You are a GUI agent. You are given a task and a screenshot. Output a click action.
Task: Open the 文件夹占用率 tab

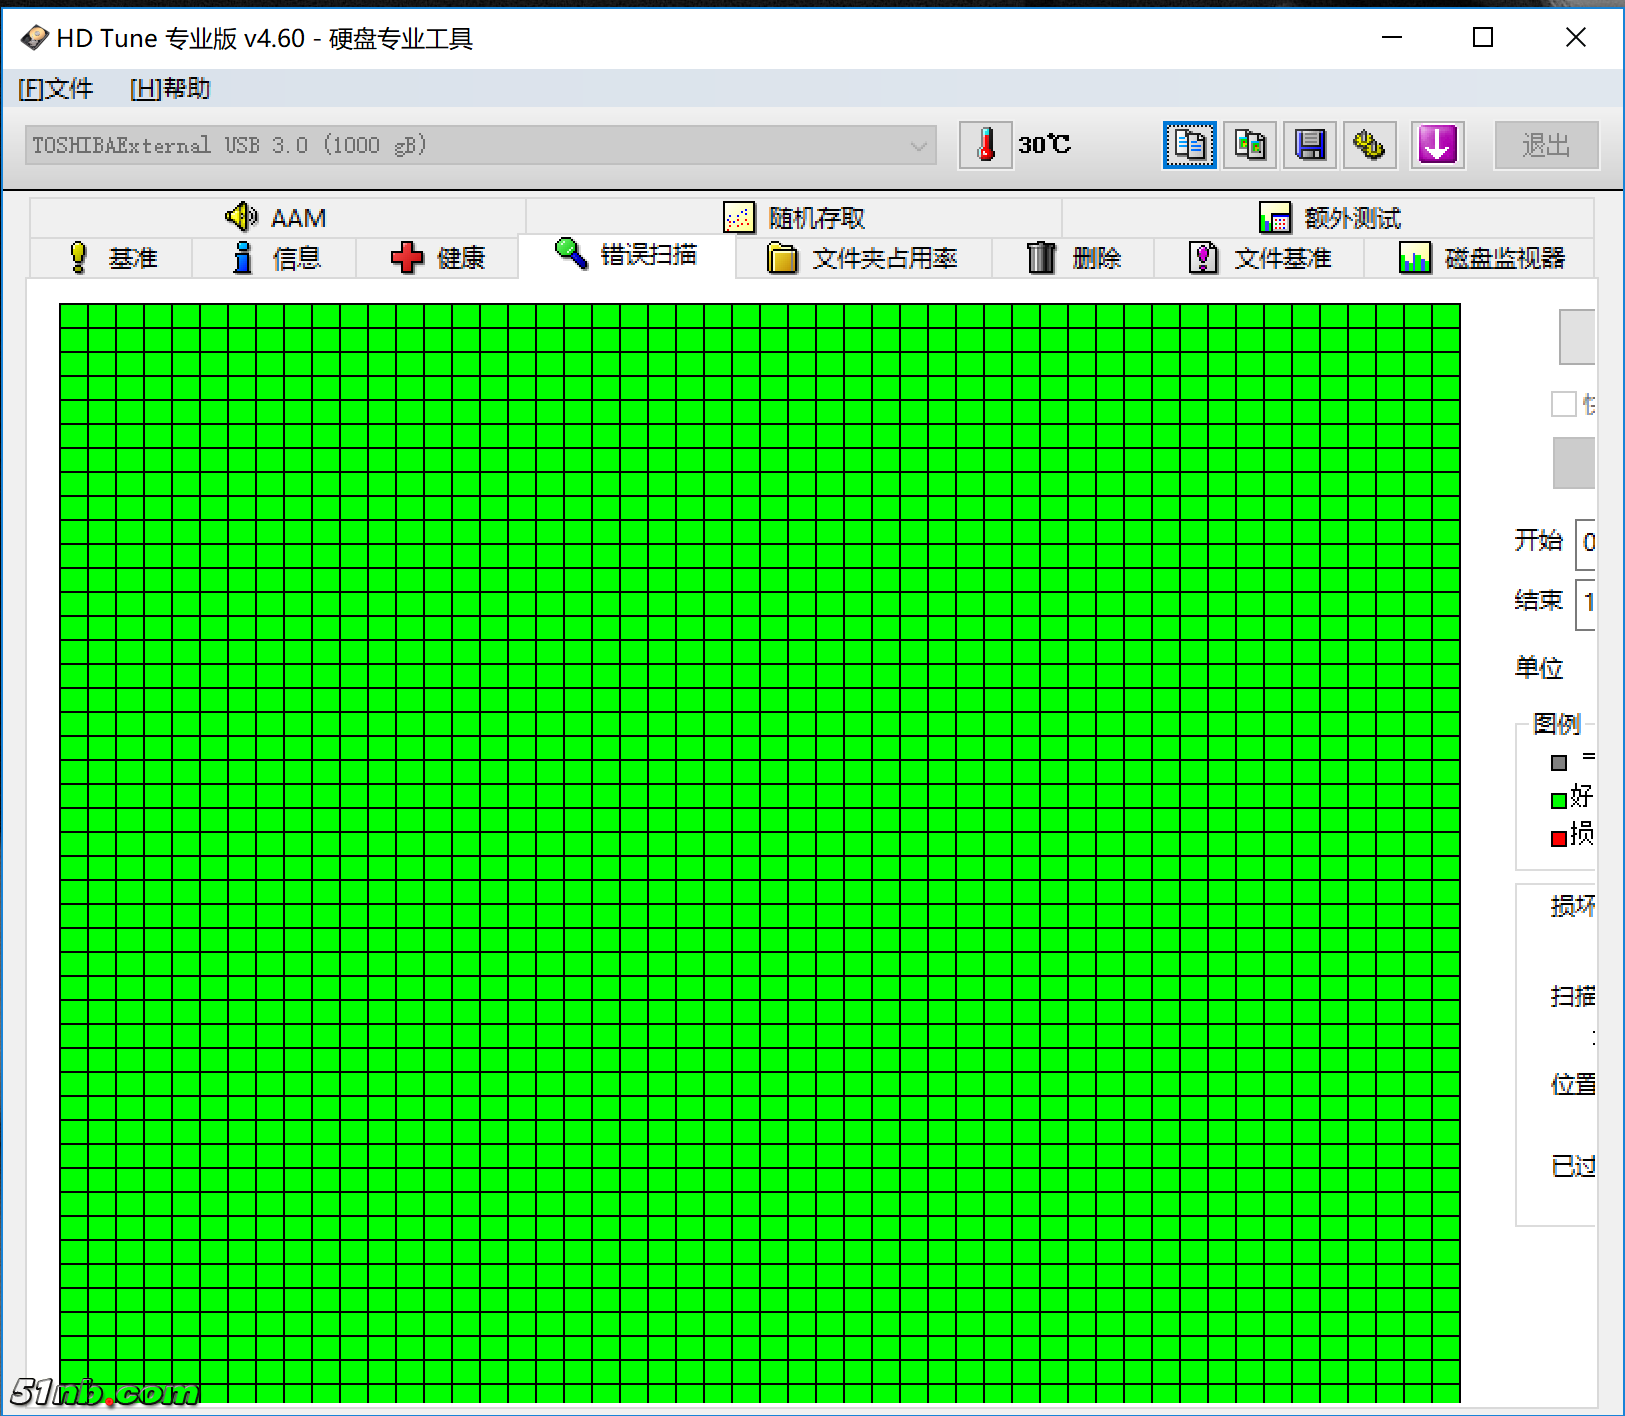click(x=863, y=258)
